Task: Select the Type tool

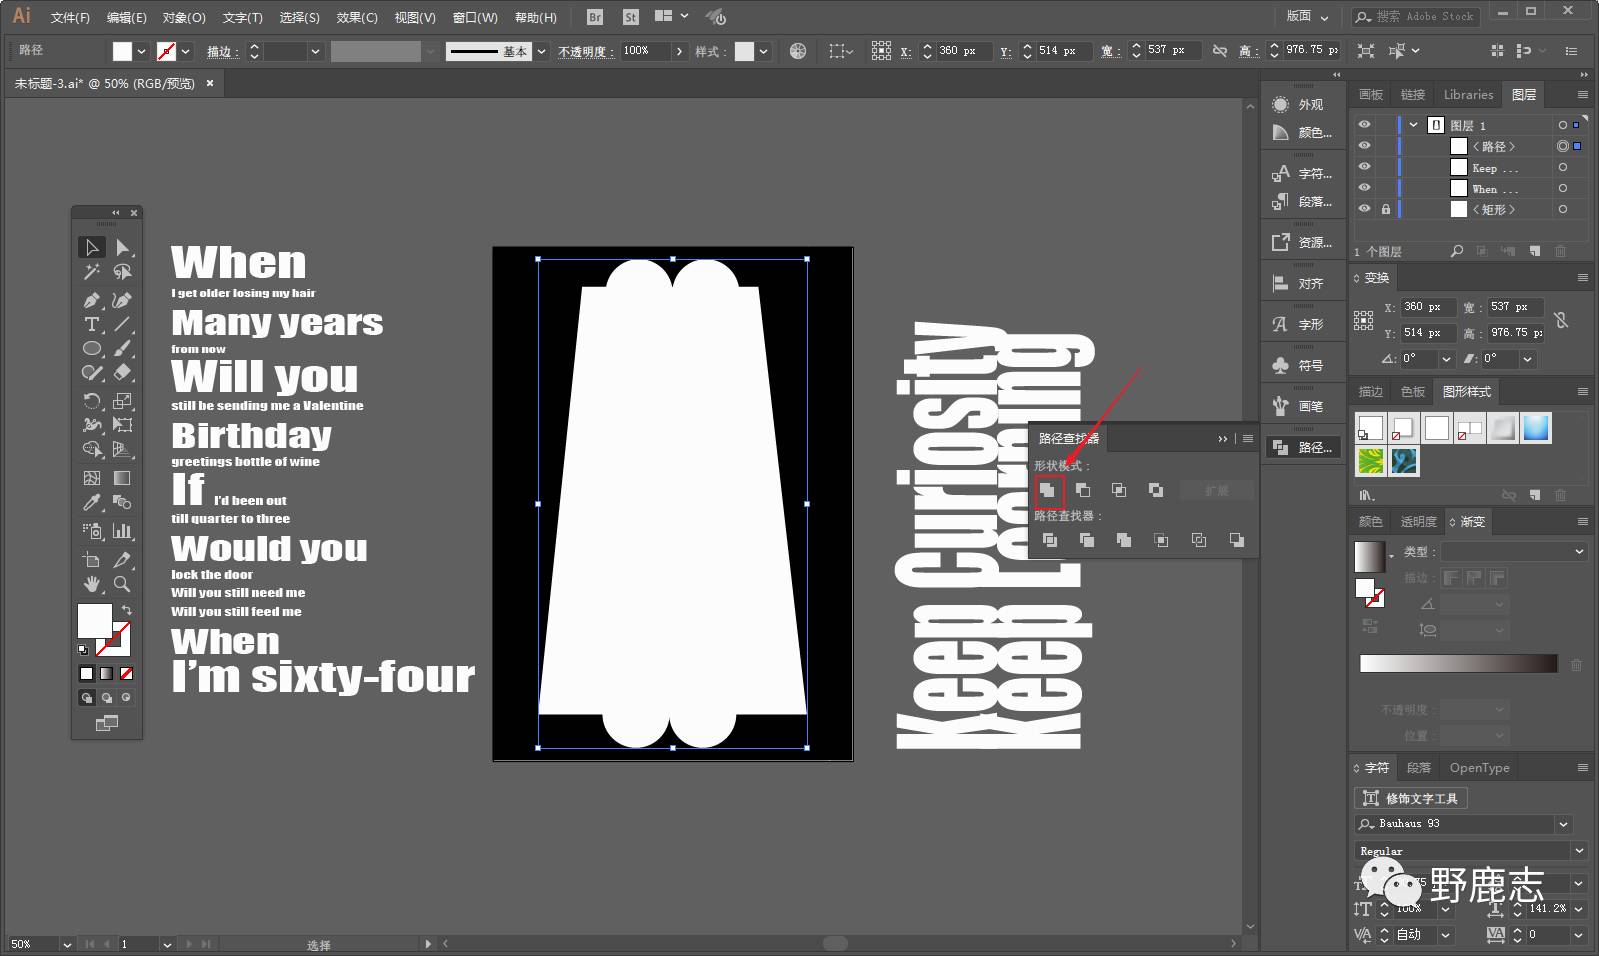Action: click(92, 325)
